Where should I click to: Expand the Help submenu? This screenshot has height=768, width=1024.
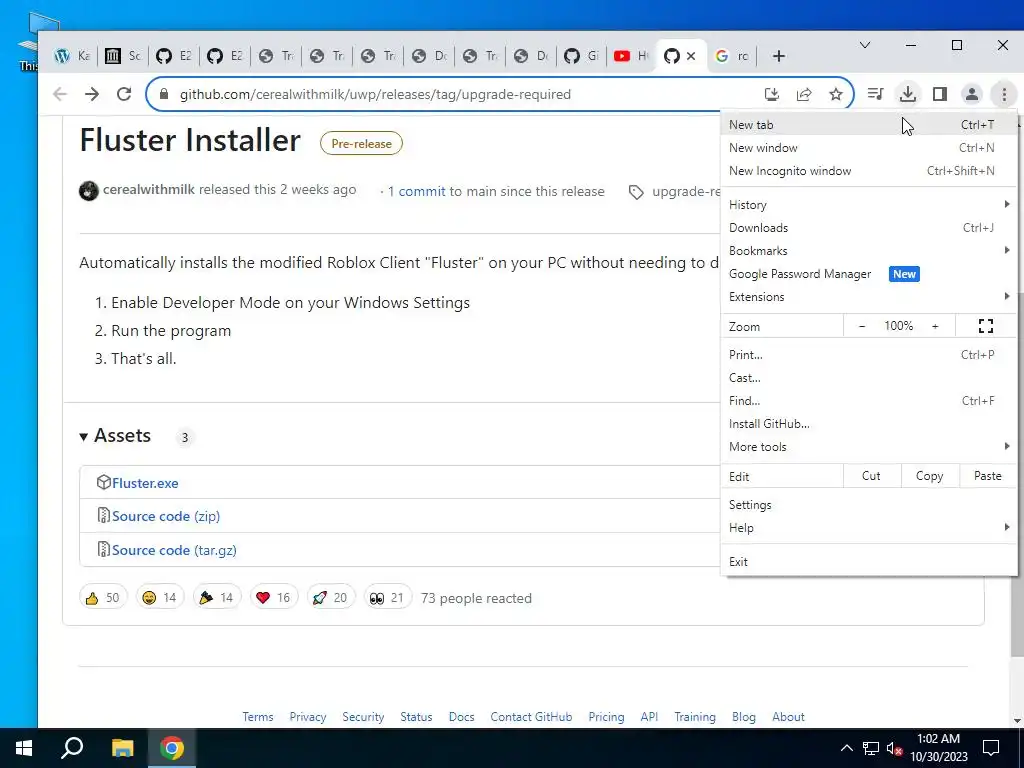point(869,528)
